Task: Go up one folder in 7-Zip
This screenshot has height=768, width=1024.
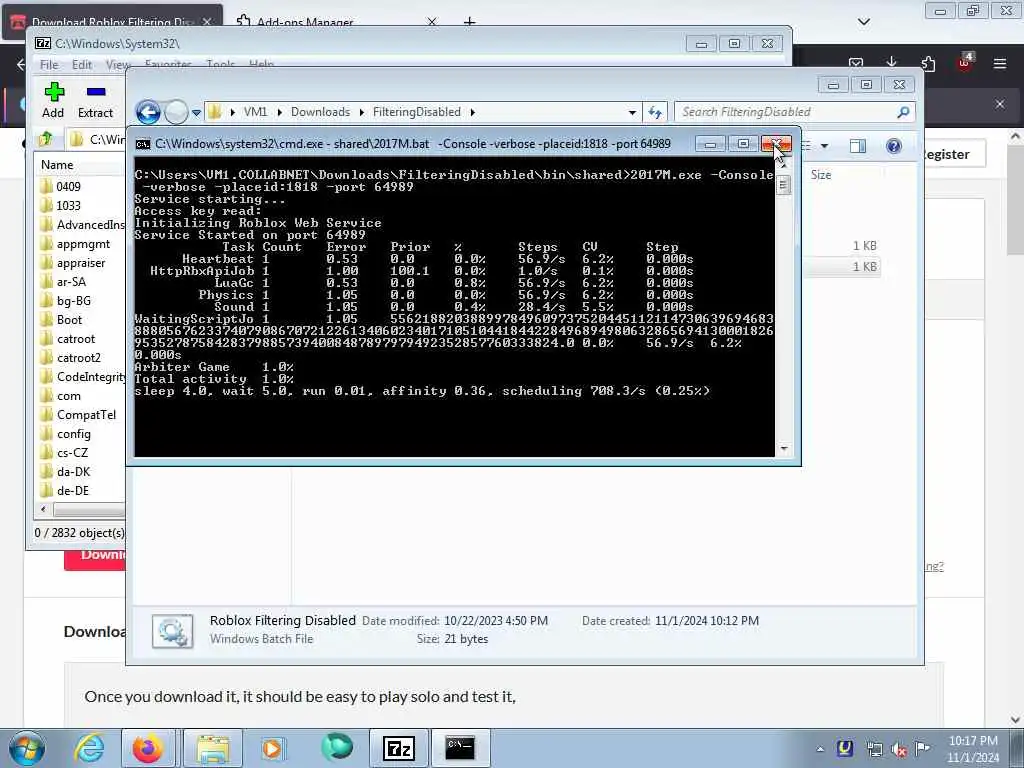Action: point(46,138)
